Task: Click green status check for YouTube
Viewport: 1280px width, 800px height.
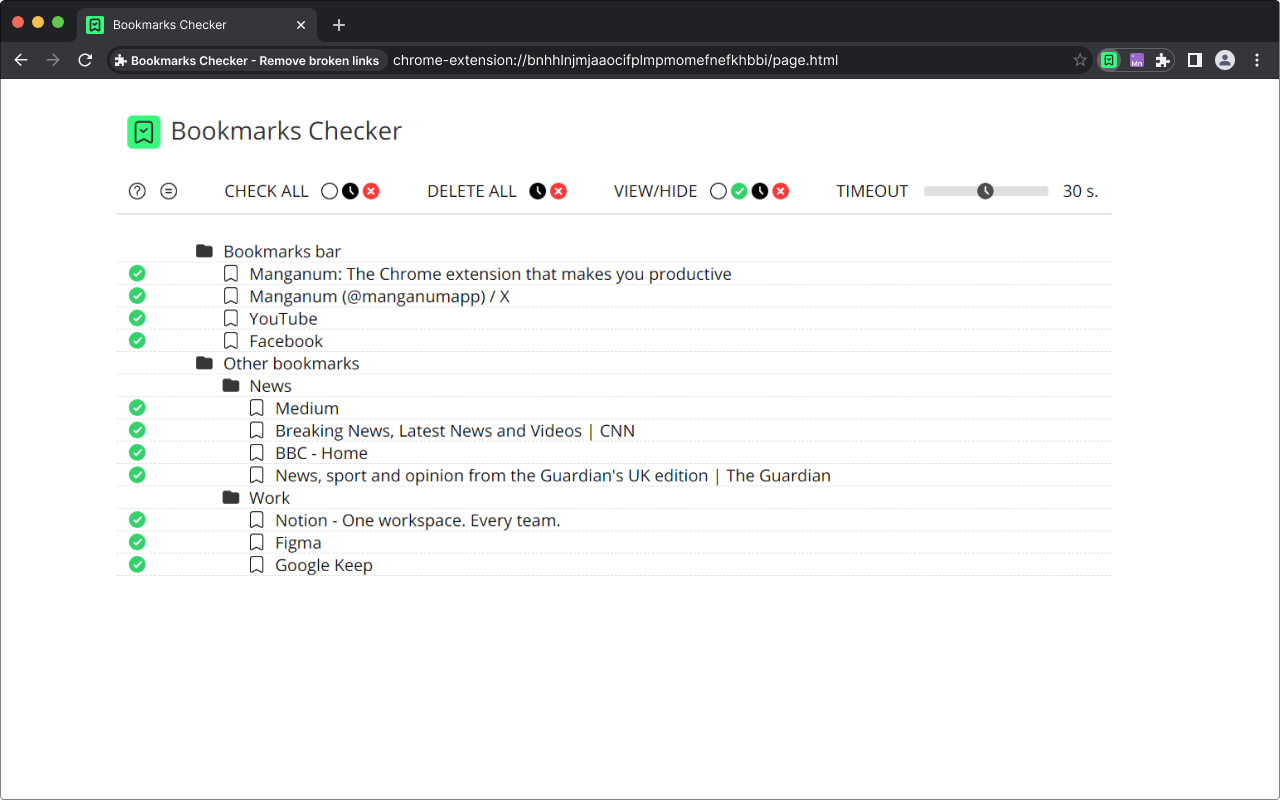Action: pyautogui.click(x=137, y=318)
